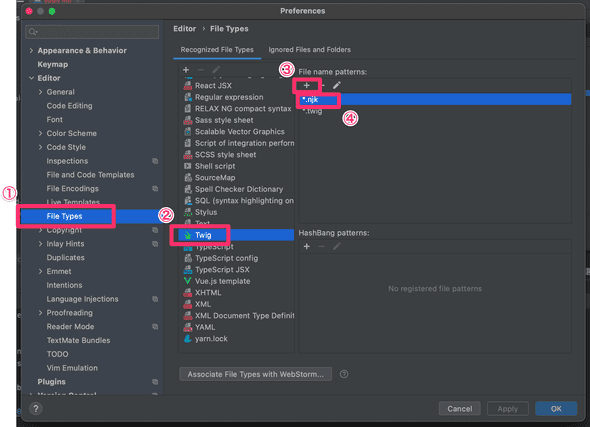Open the Recognized File Types tab
The image size is (590, 427).
pos(217,50)
